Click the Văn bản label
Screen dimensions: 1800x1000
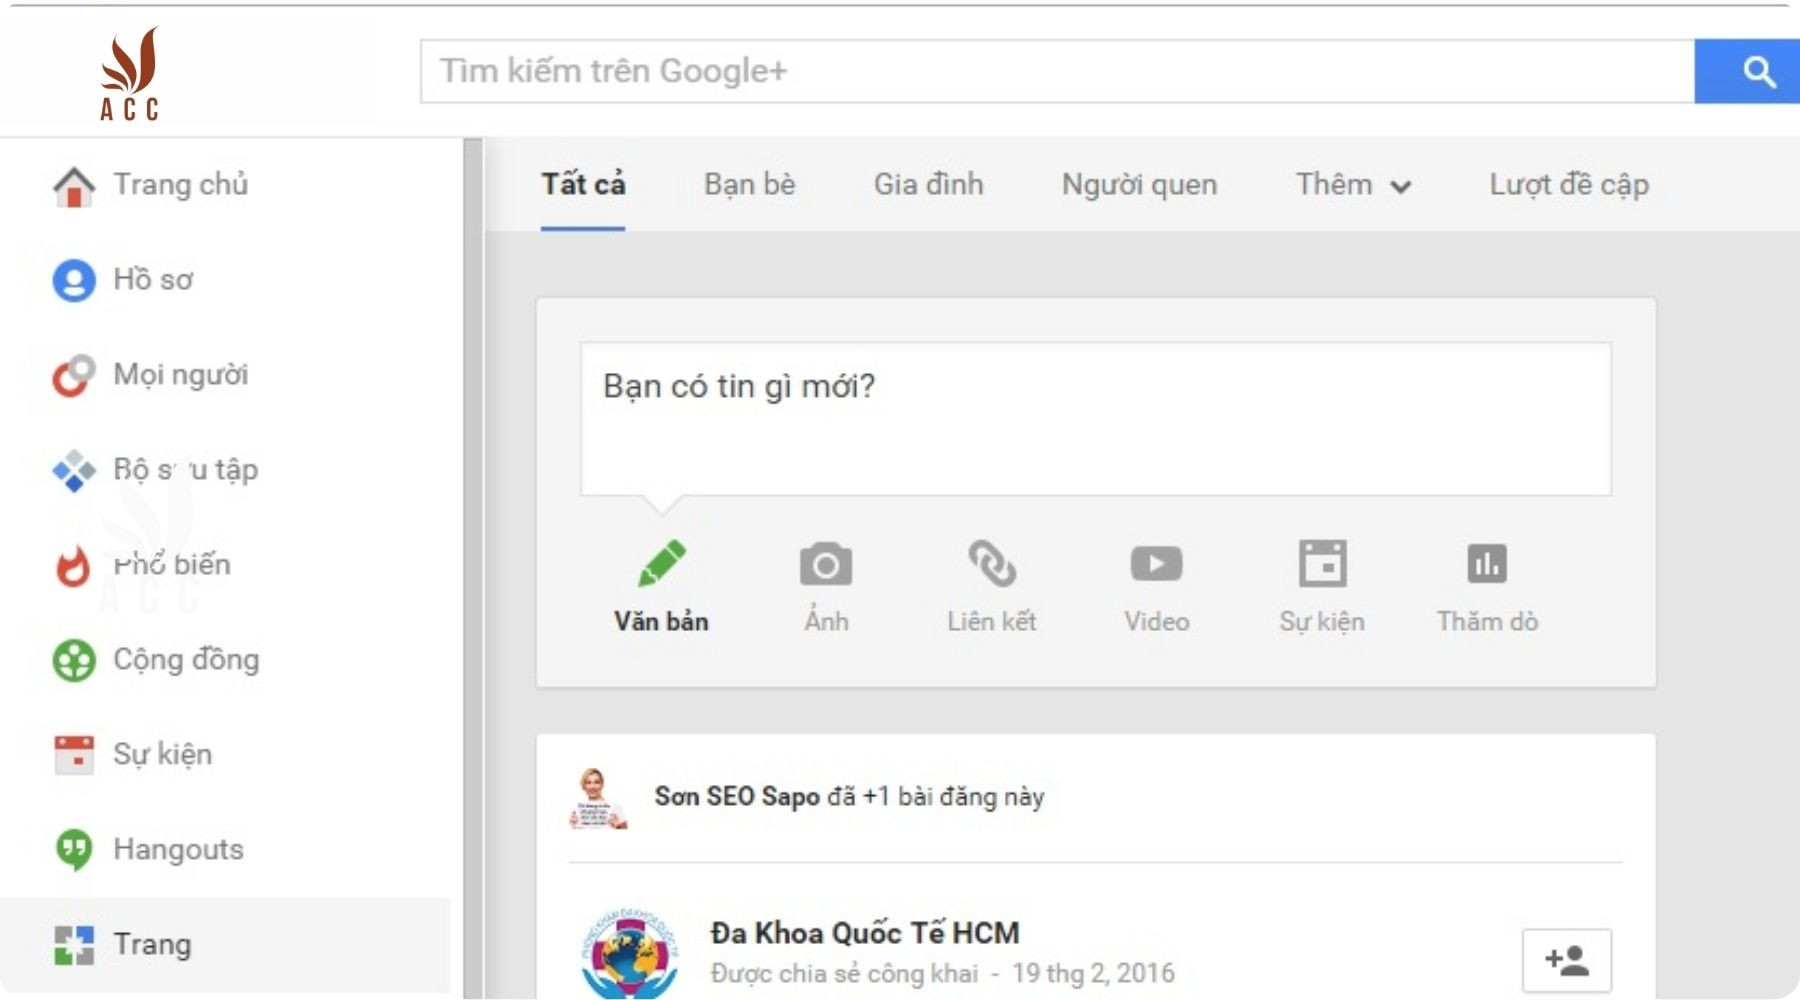tap(661, 621)
